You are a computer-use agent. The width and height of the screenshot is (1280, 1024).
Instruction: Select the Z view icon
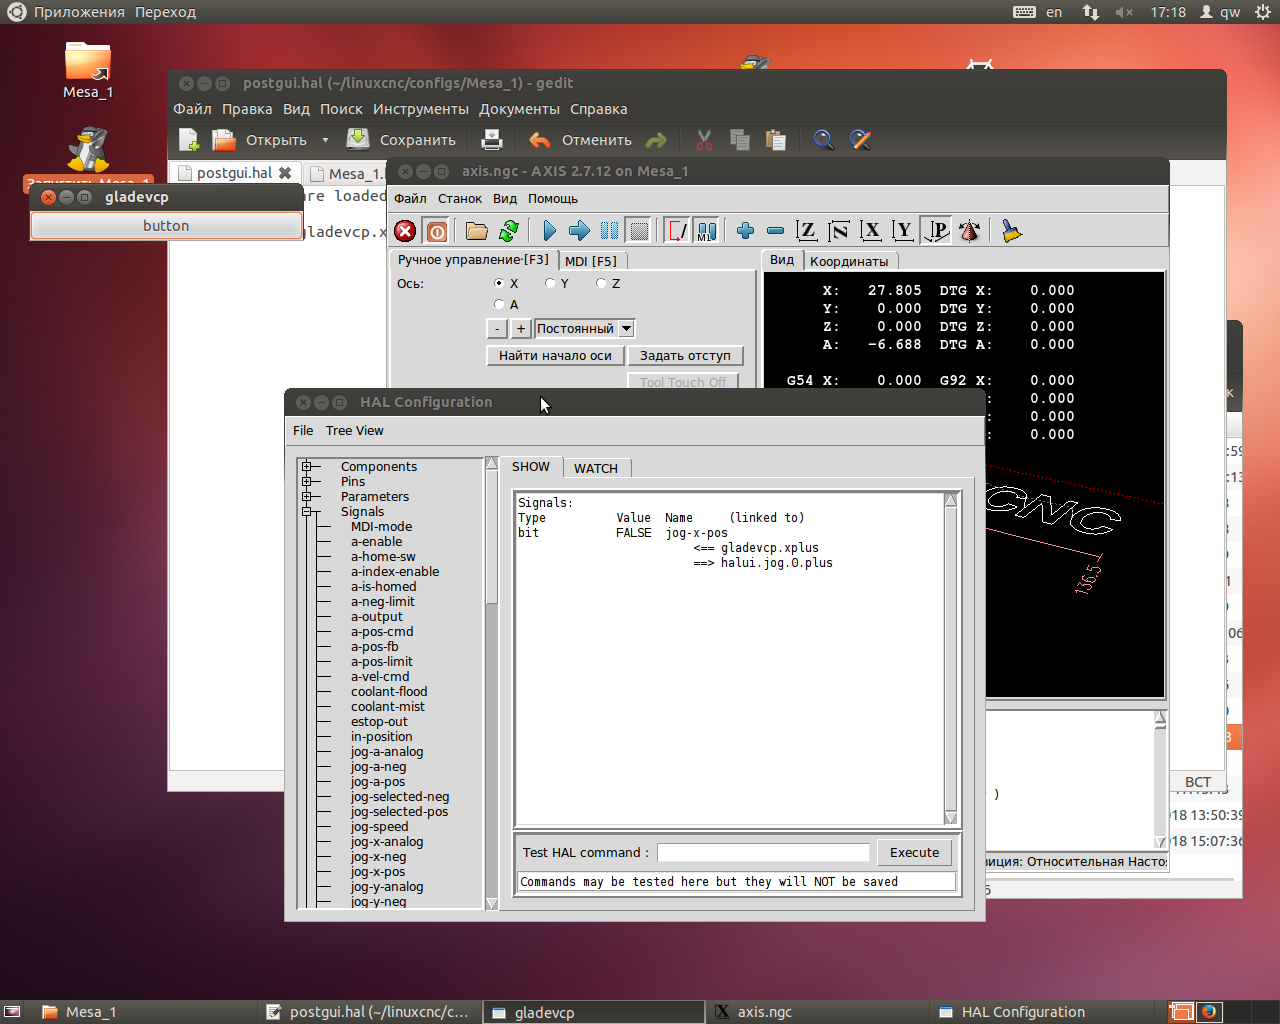[x=807, y=232]
